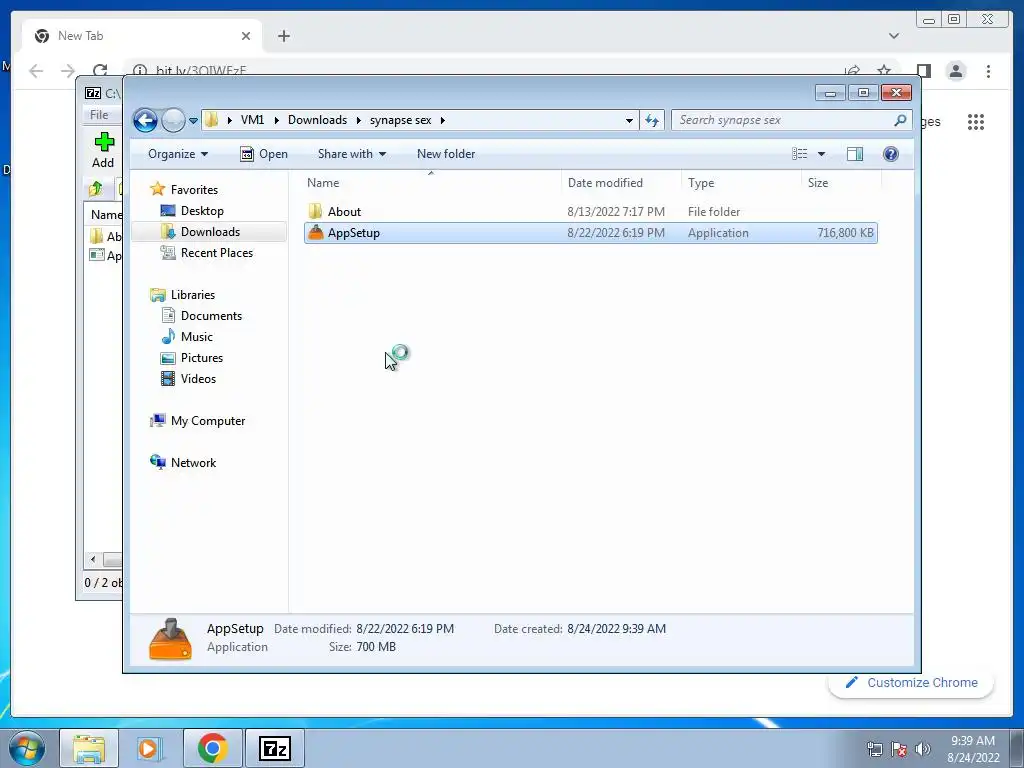Open the Share with dropdown

tap(351, 154)
